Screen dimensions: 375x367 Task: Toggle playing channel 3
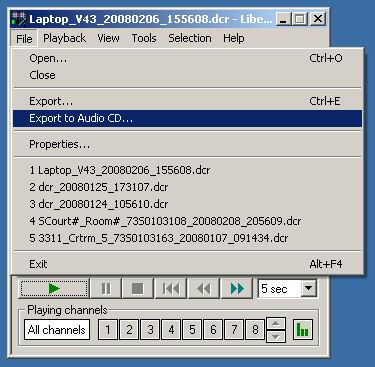pyautogui.click(x=150, y=330)
